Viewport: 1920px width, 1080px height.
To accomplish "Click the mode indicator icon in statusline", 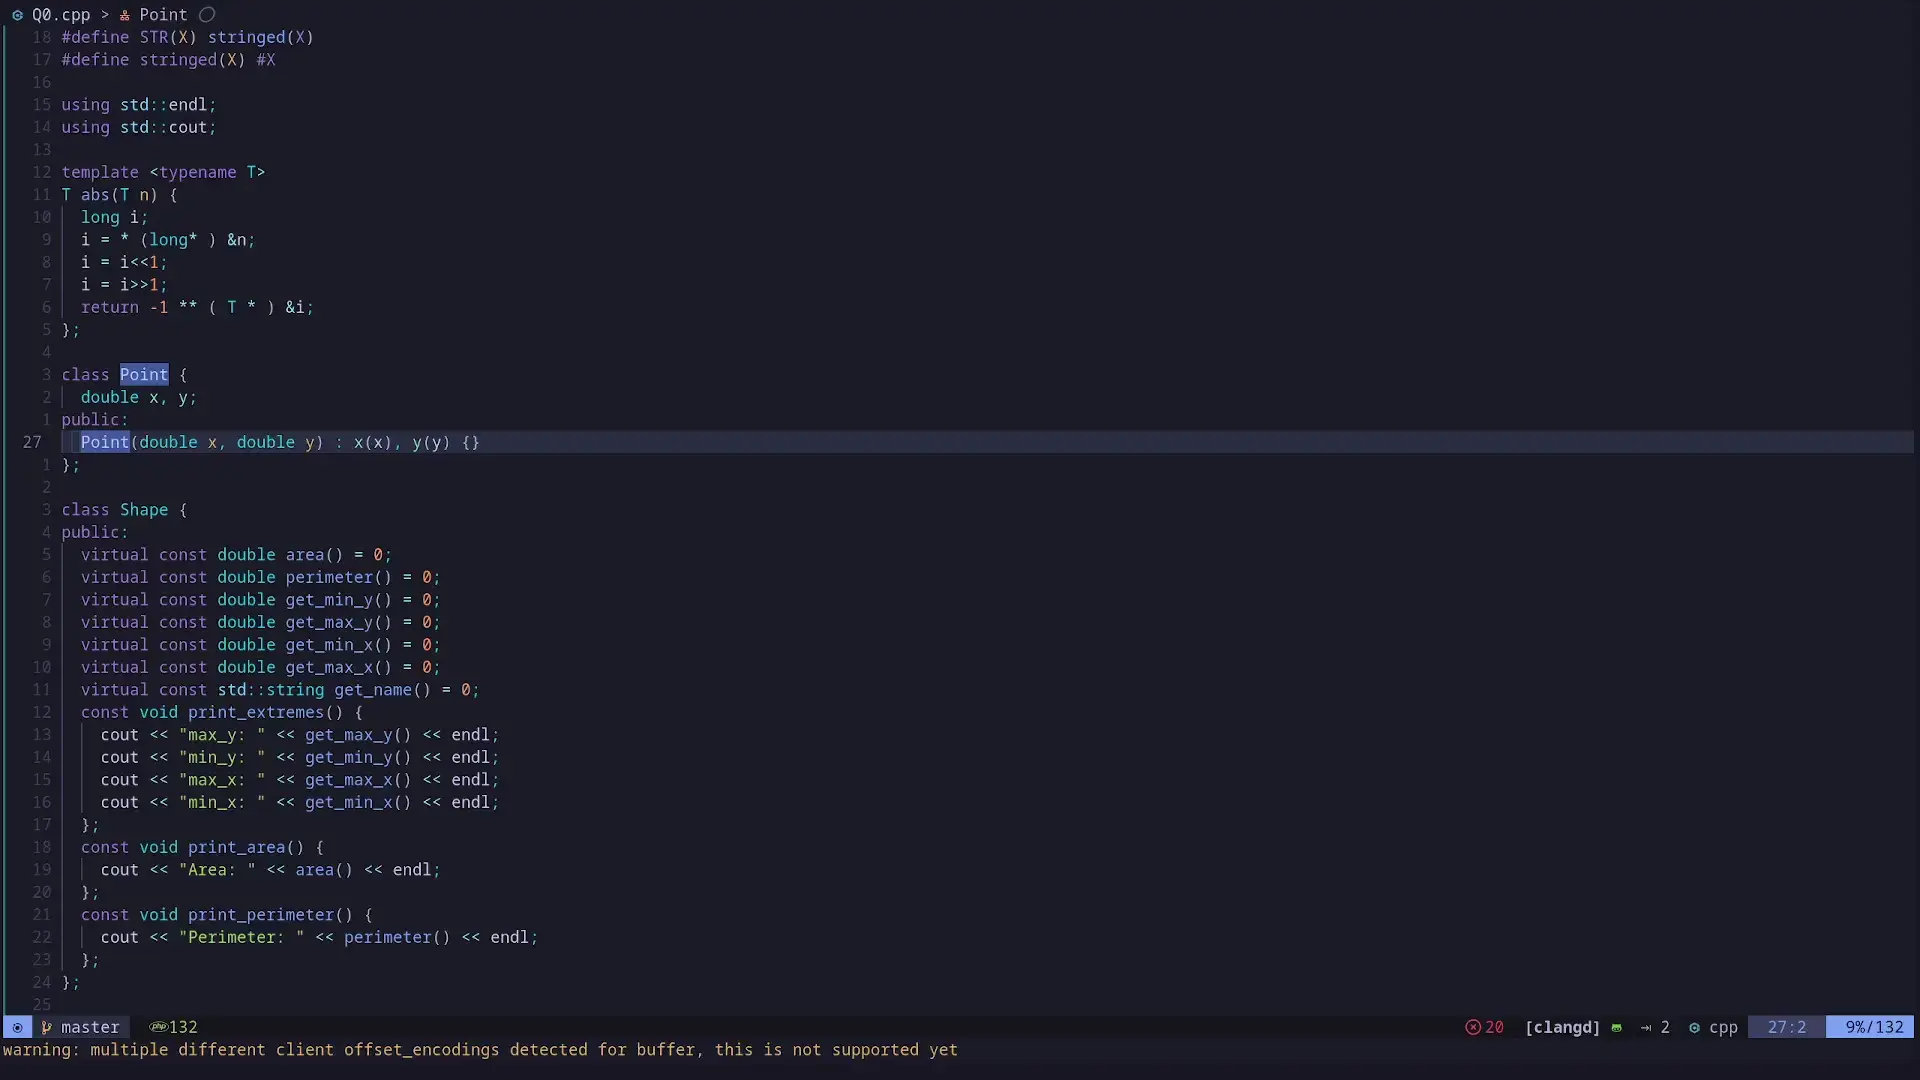I will click(17, 1027).
